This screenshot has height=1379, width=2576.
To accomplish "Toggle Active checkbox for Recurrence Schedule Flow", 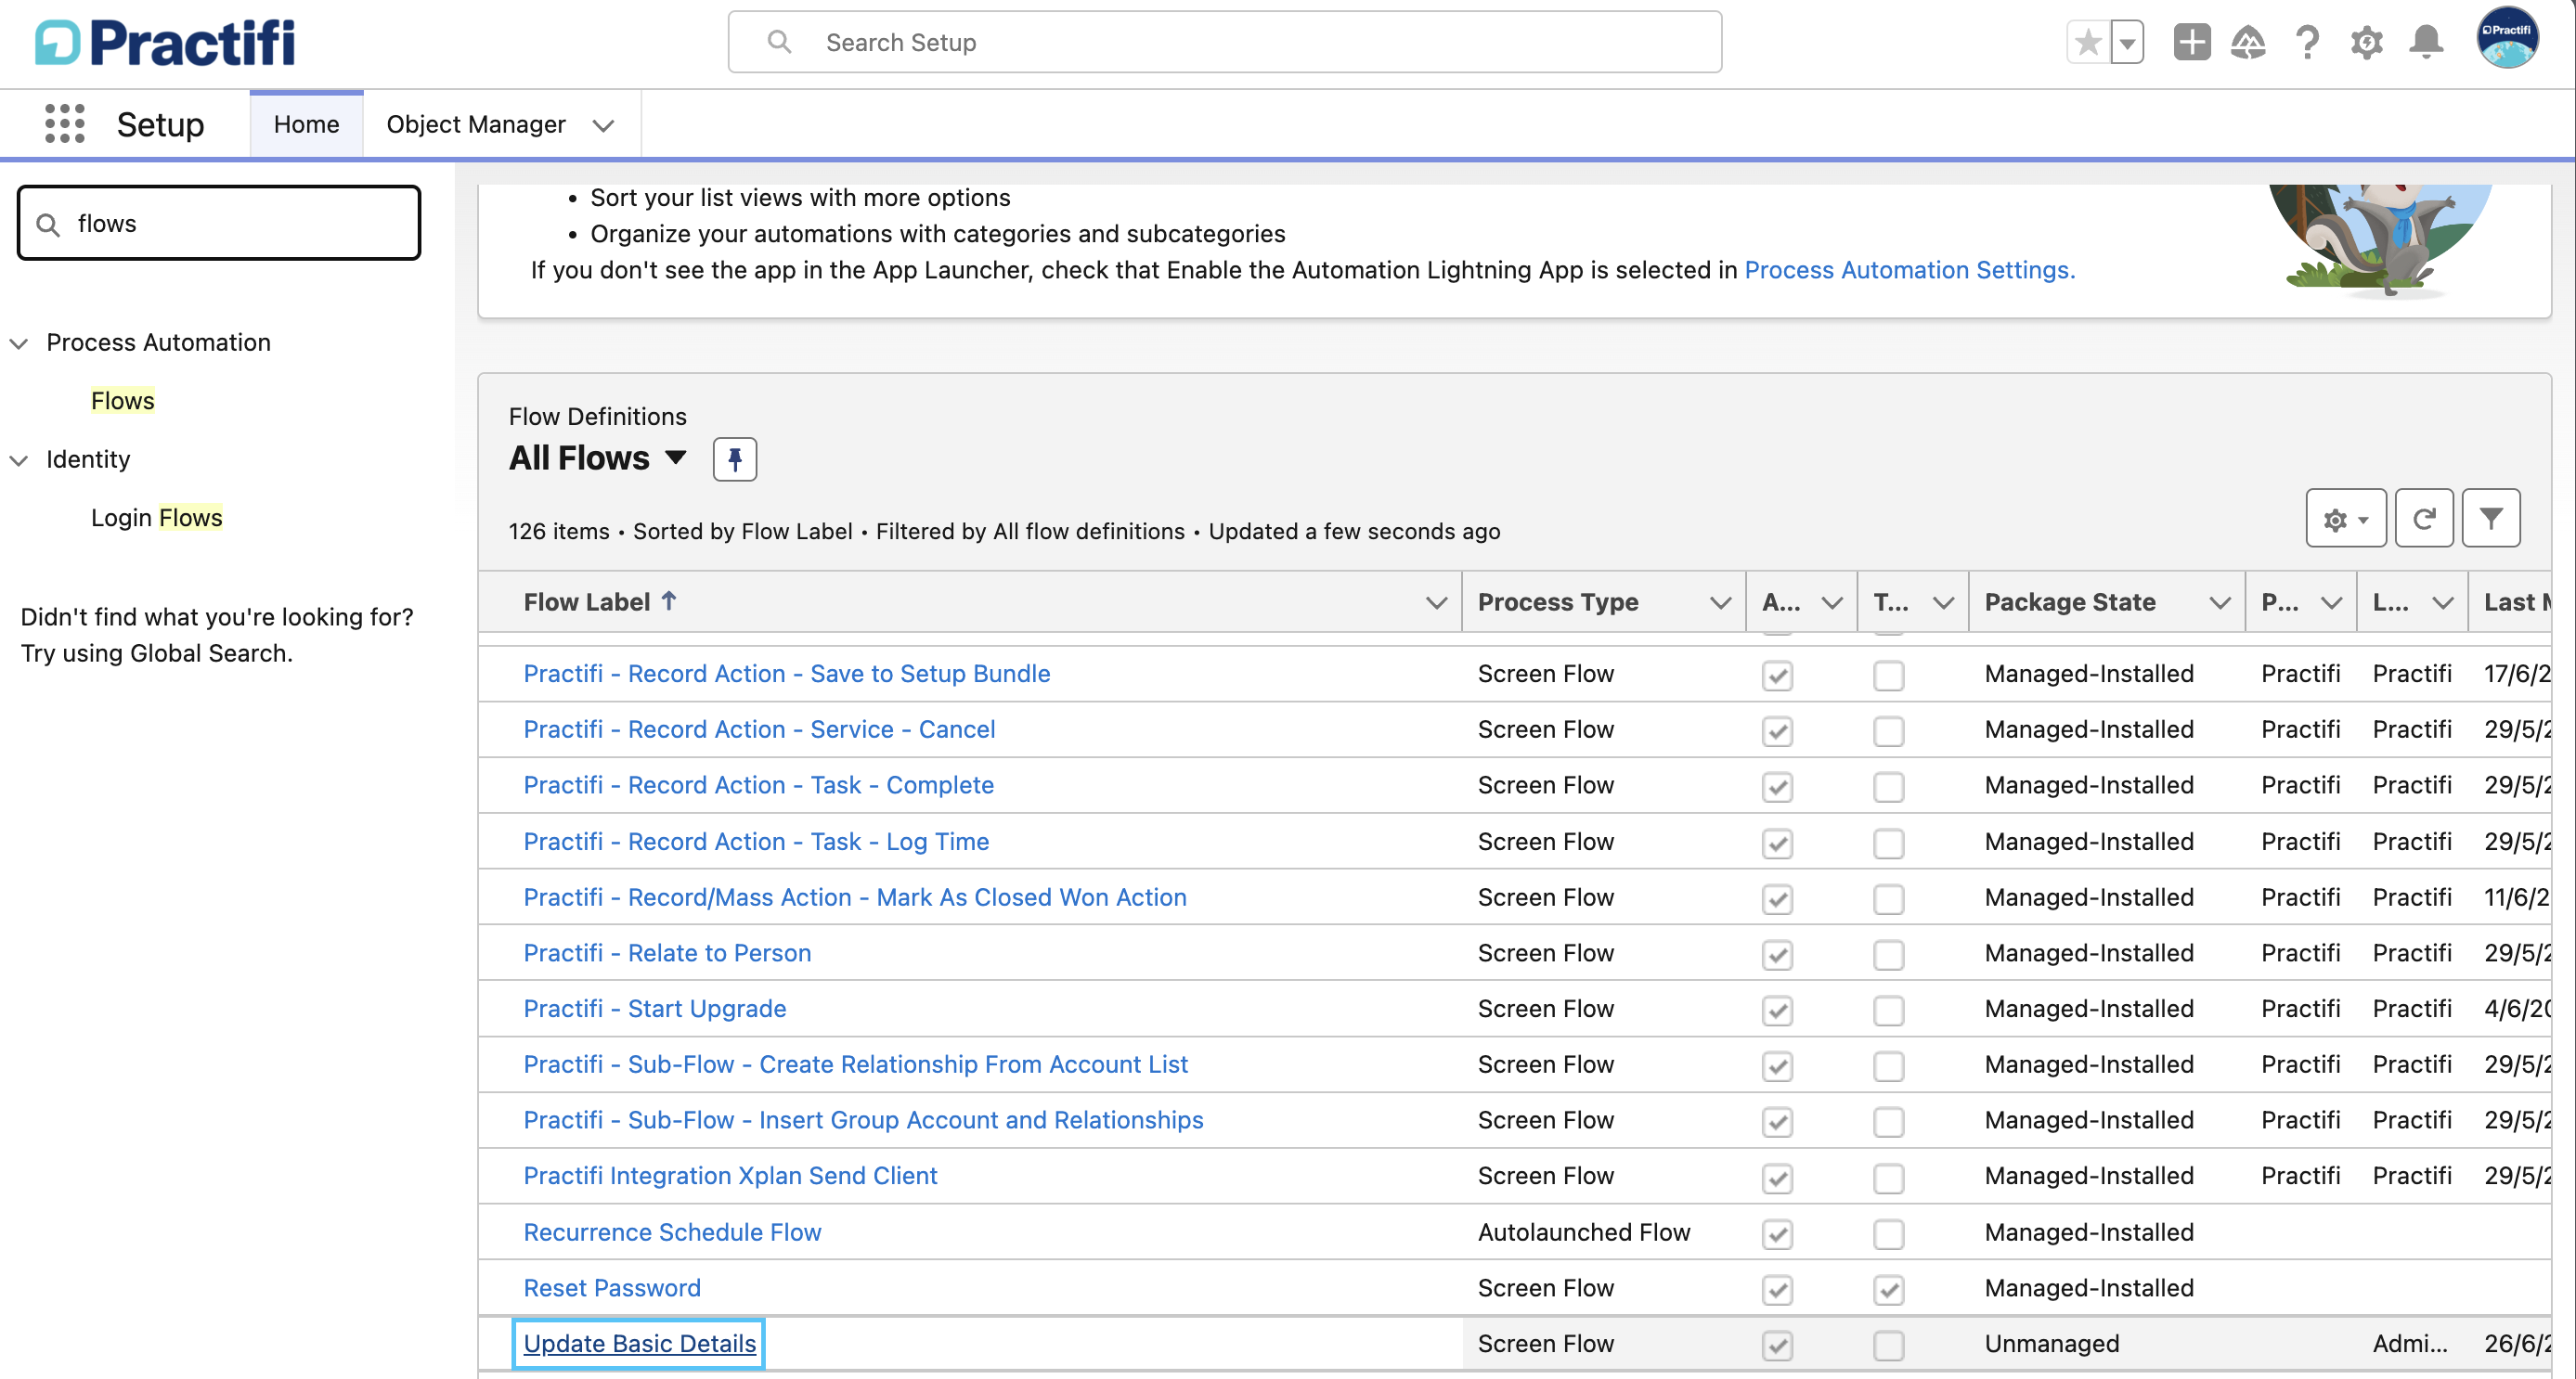I will tap(1777, 1234).
